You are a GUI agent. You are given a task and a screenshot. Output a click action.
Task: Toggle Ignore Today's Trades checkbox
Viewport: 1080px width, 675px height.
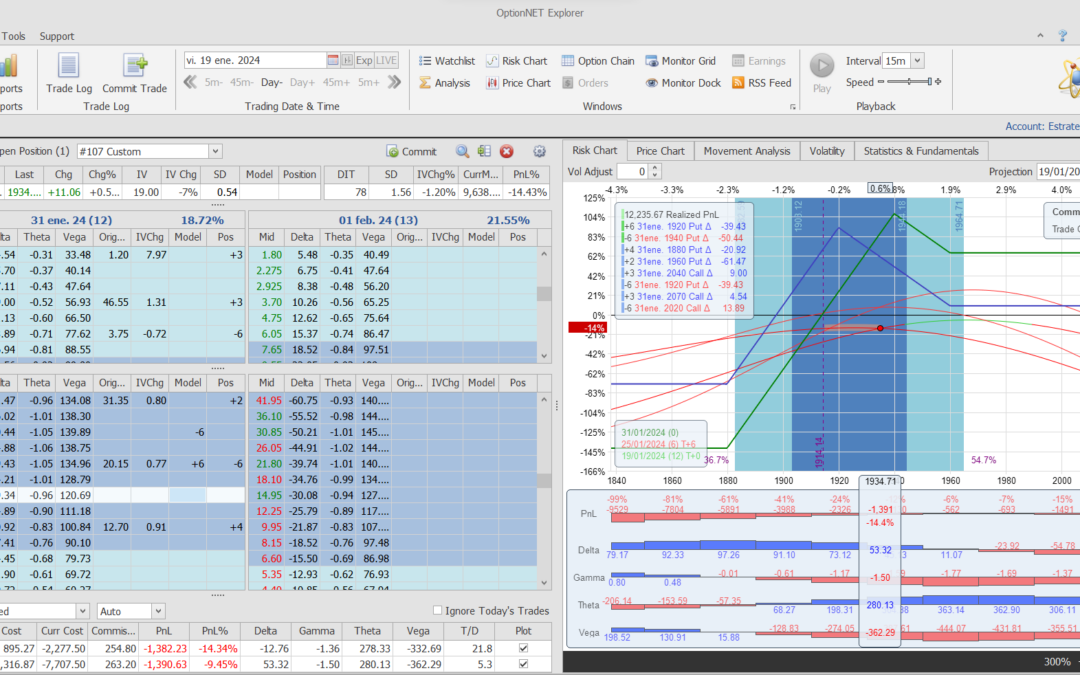point(438,611)
